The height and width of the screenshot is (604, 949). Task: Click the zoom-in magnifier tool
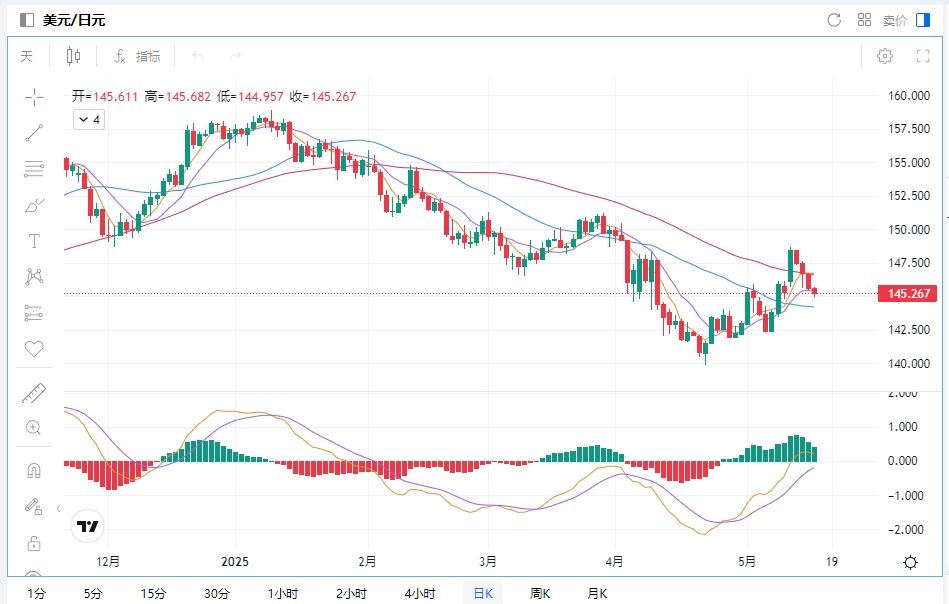[34, 428]
